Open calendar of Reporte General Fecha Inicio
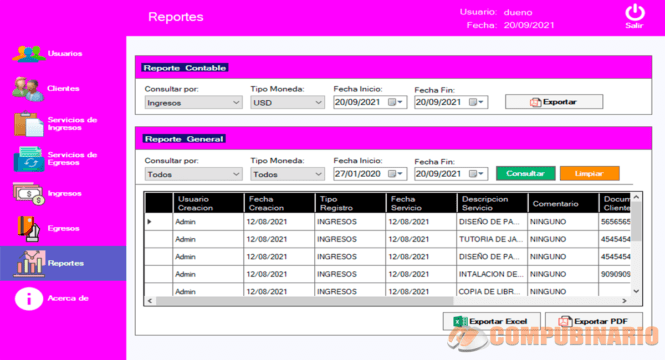This screenshot has width=665, height=360. click(396, 174)
